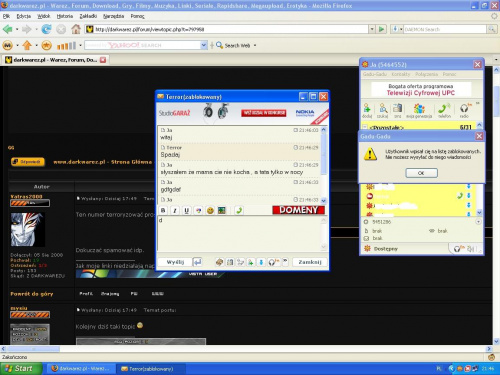Click the DOMENY advertisement banner

click(298, 210)
